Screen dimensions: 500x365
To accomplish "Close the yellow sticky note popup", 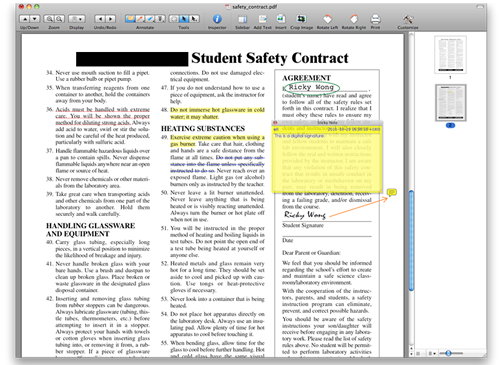I will (275, 123).
